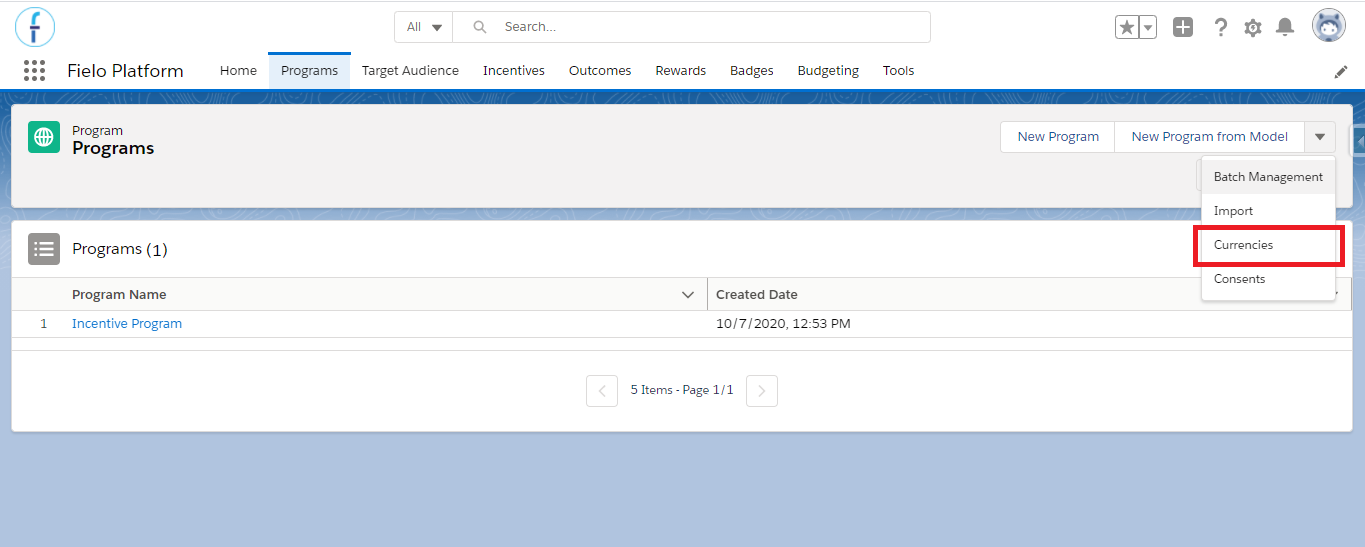Viewport: 1365px width, 547px height.
Task: Switch to the Incentives tab
Action: click(514, 71)
